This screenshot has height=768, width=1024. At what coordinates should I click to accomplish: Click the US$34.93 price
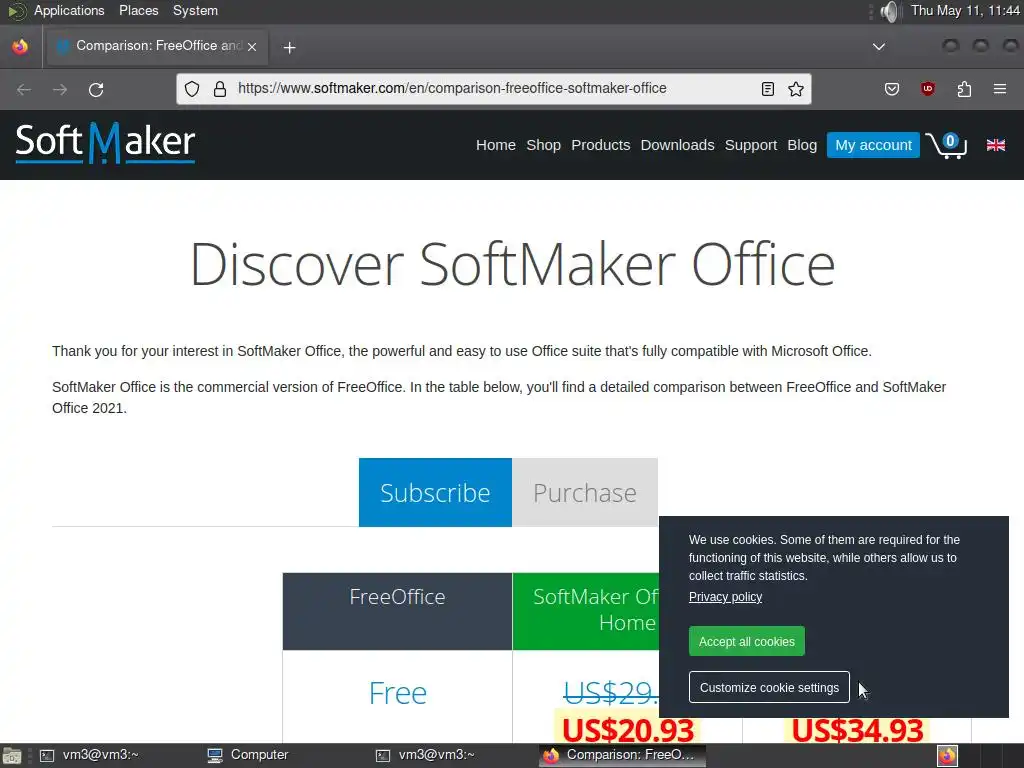coord(857,729)
